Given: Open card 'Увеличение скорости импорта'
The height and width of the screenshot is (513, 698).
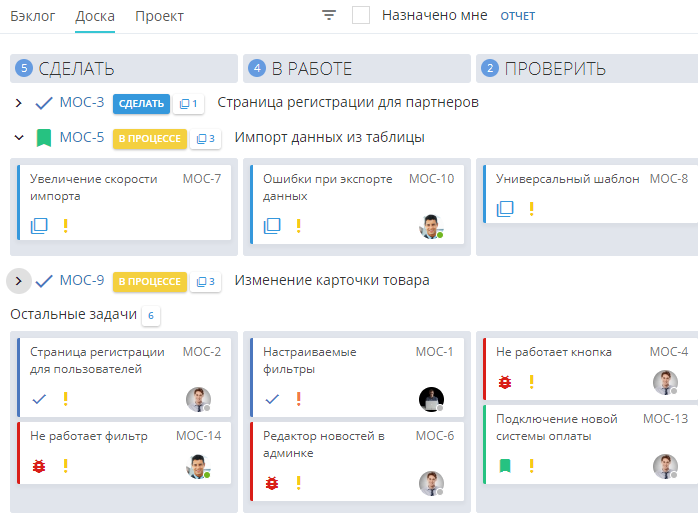Looking at the screenshot, I should [124, 202].
